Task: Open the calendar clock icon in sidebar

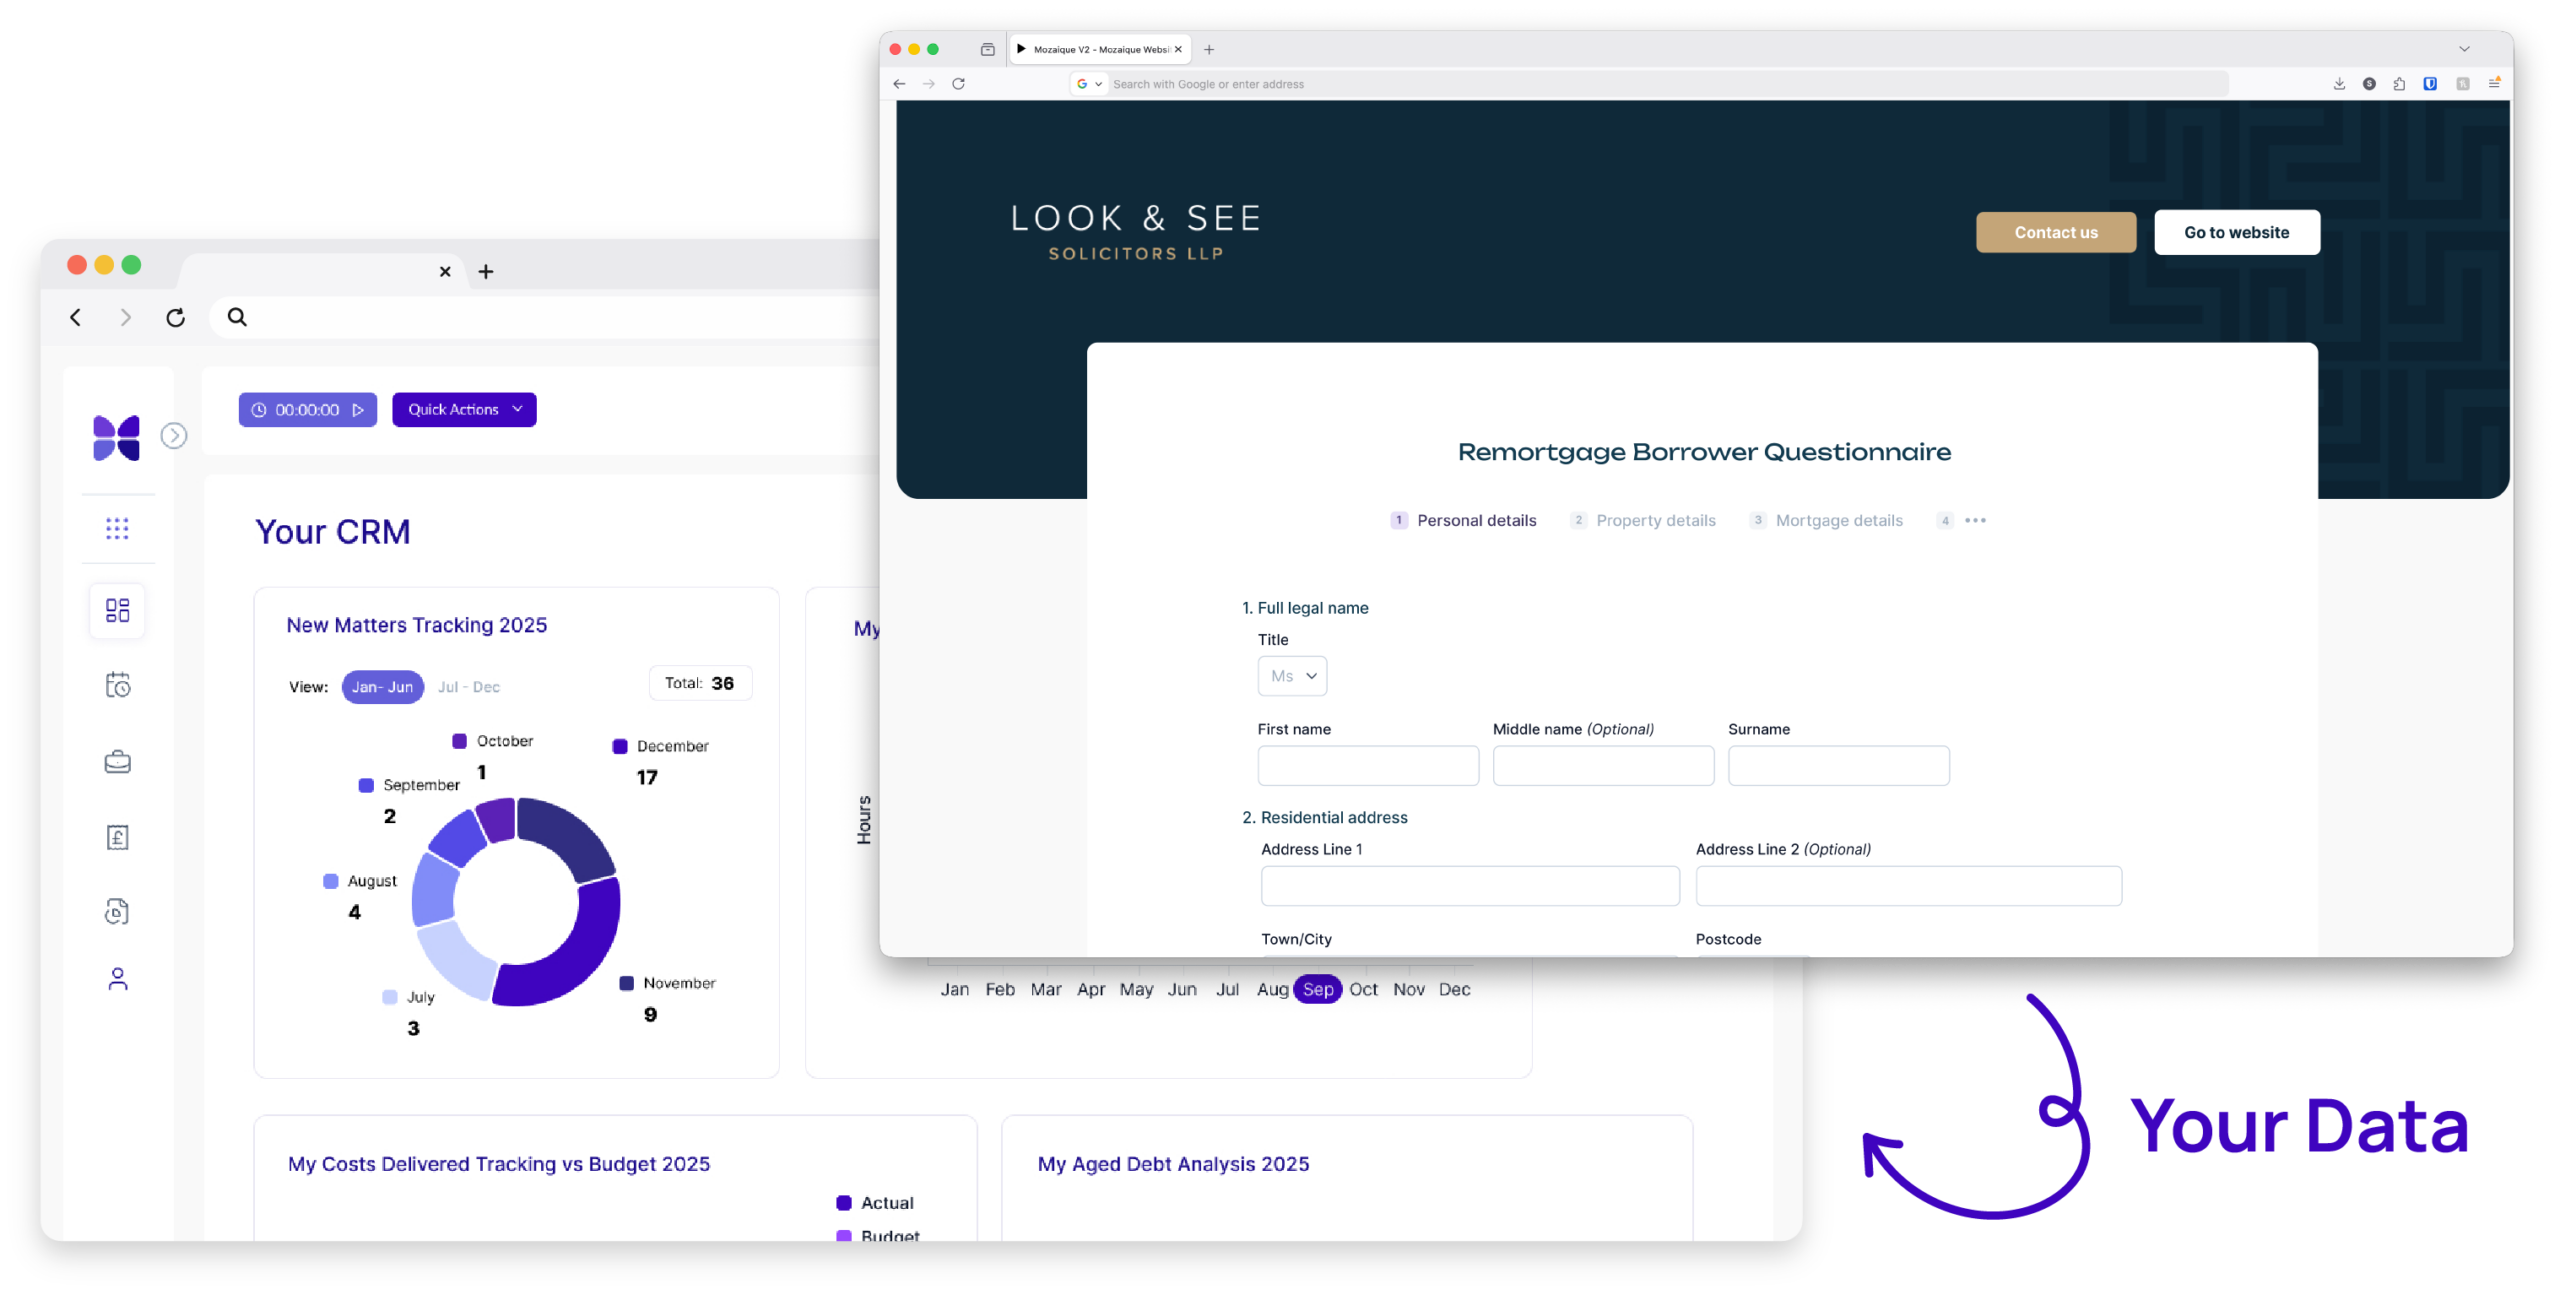Action: click(117, 685)
